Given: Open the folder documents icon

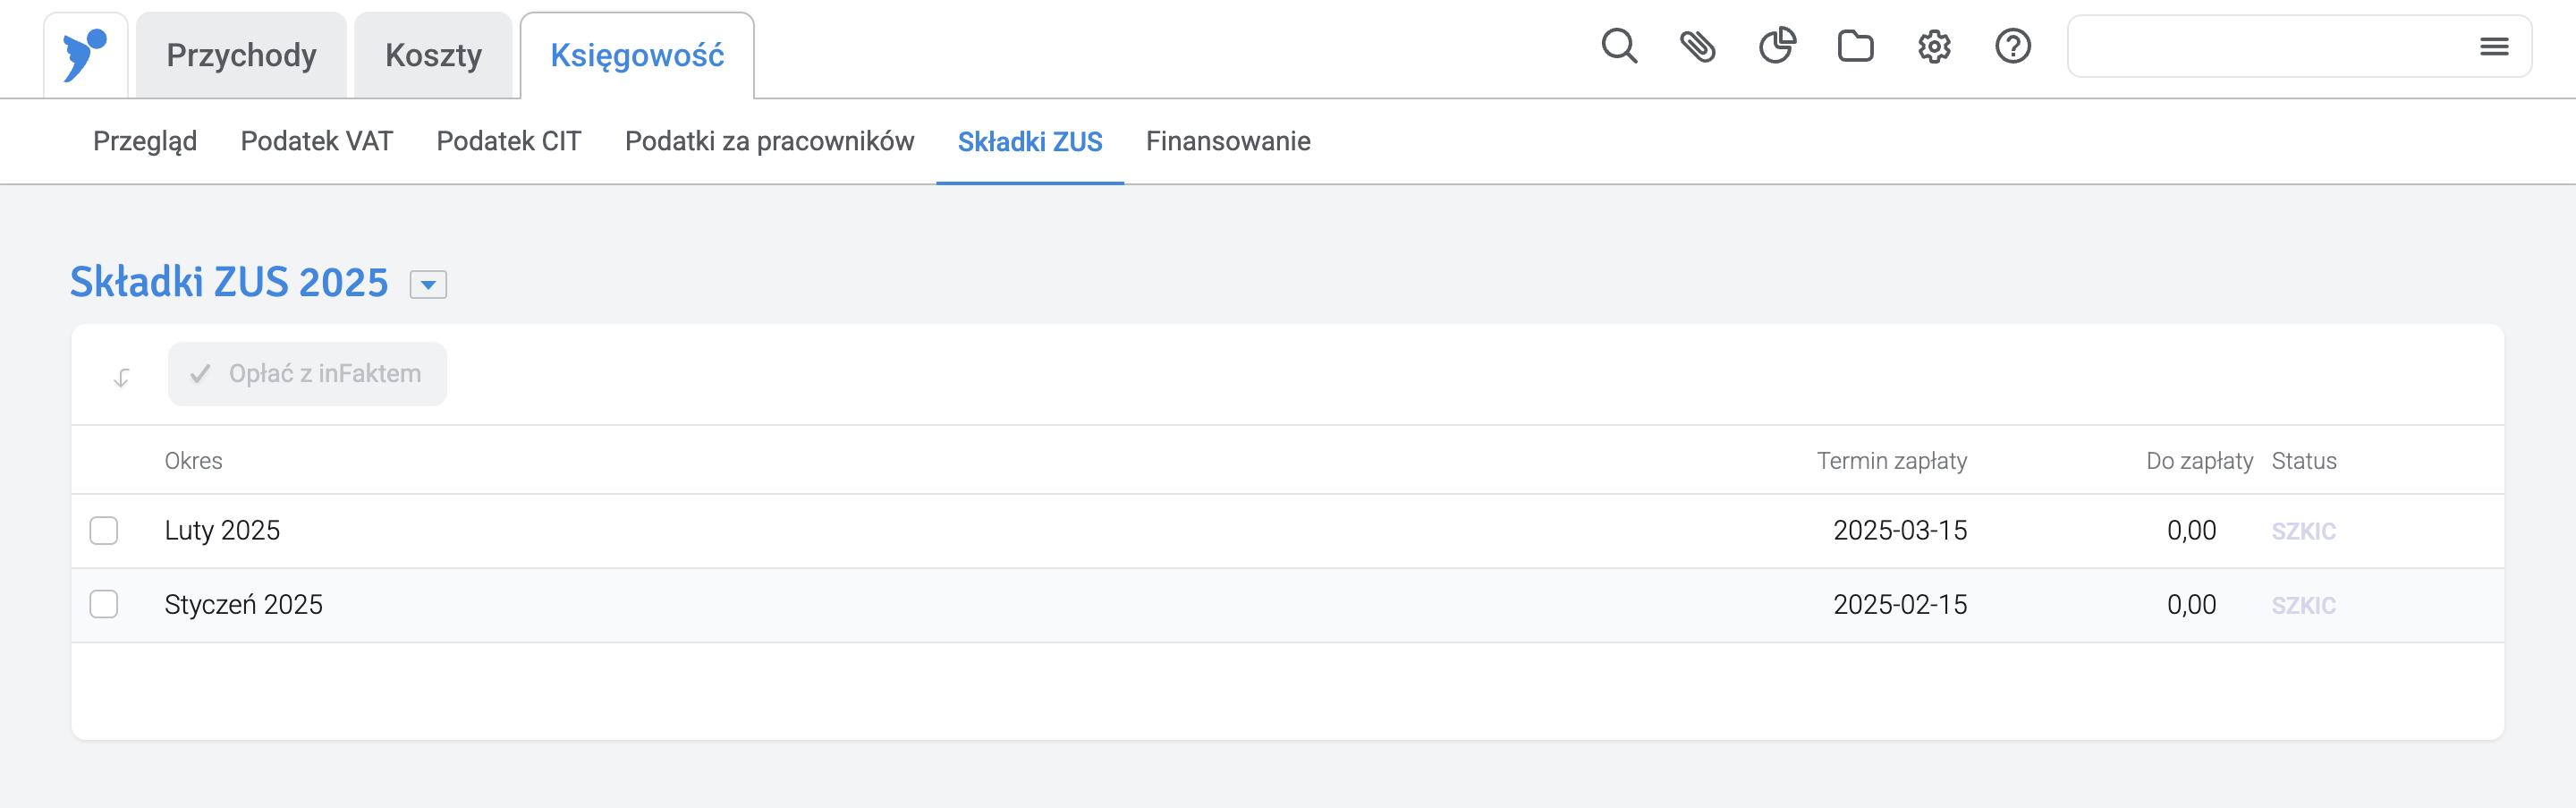Looking at the screenshot, I should coord(1856,47).
